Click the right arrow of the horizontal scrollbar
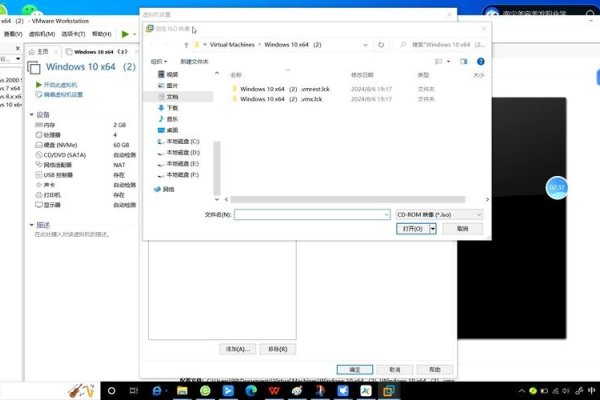The image size is (600, 400). pos(487,199)
